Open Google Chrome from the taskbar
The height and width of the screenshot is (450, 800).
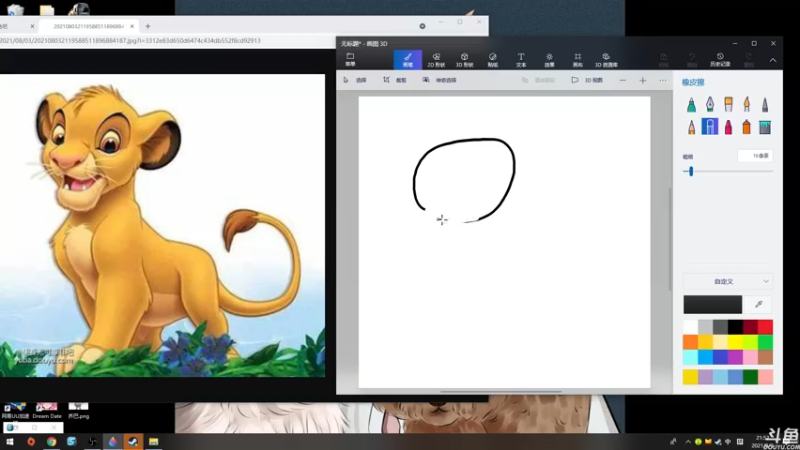coord(51,442)
